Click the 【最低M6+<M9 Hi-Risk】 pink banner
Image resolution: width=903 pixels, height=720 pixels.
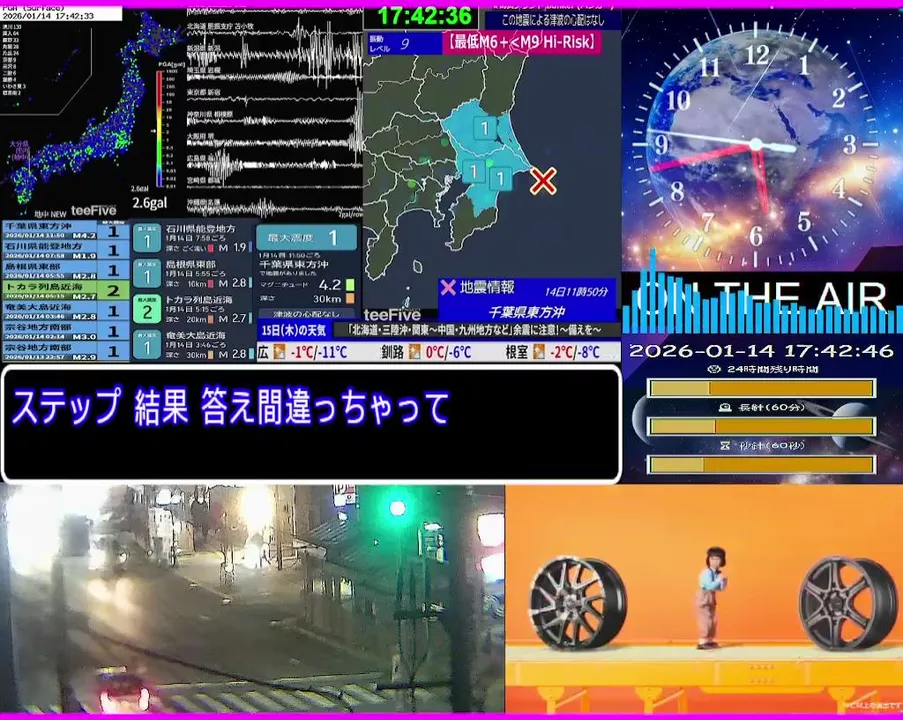click(521, 42)
